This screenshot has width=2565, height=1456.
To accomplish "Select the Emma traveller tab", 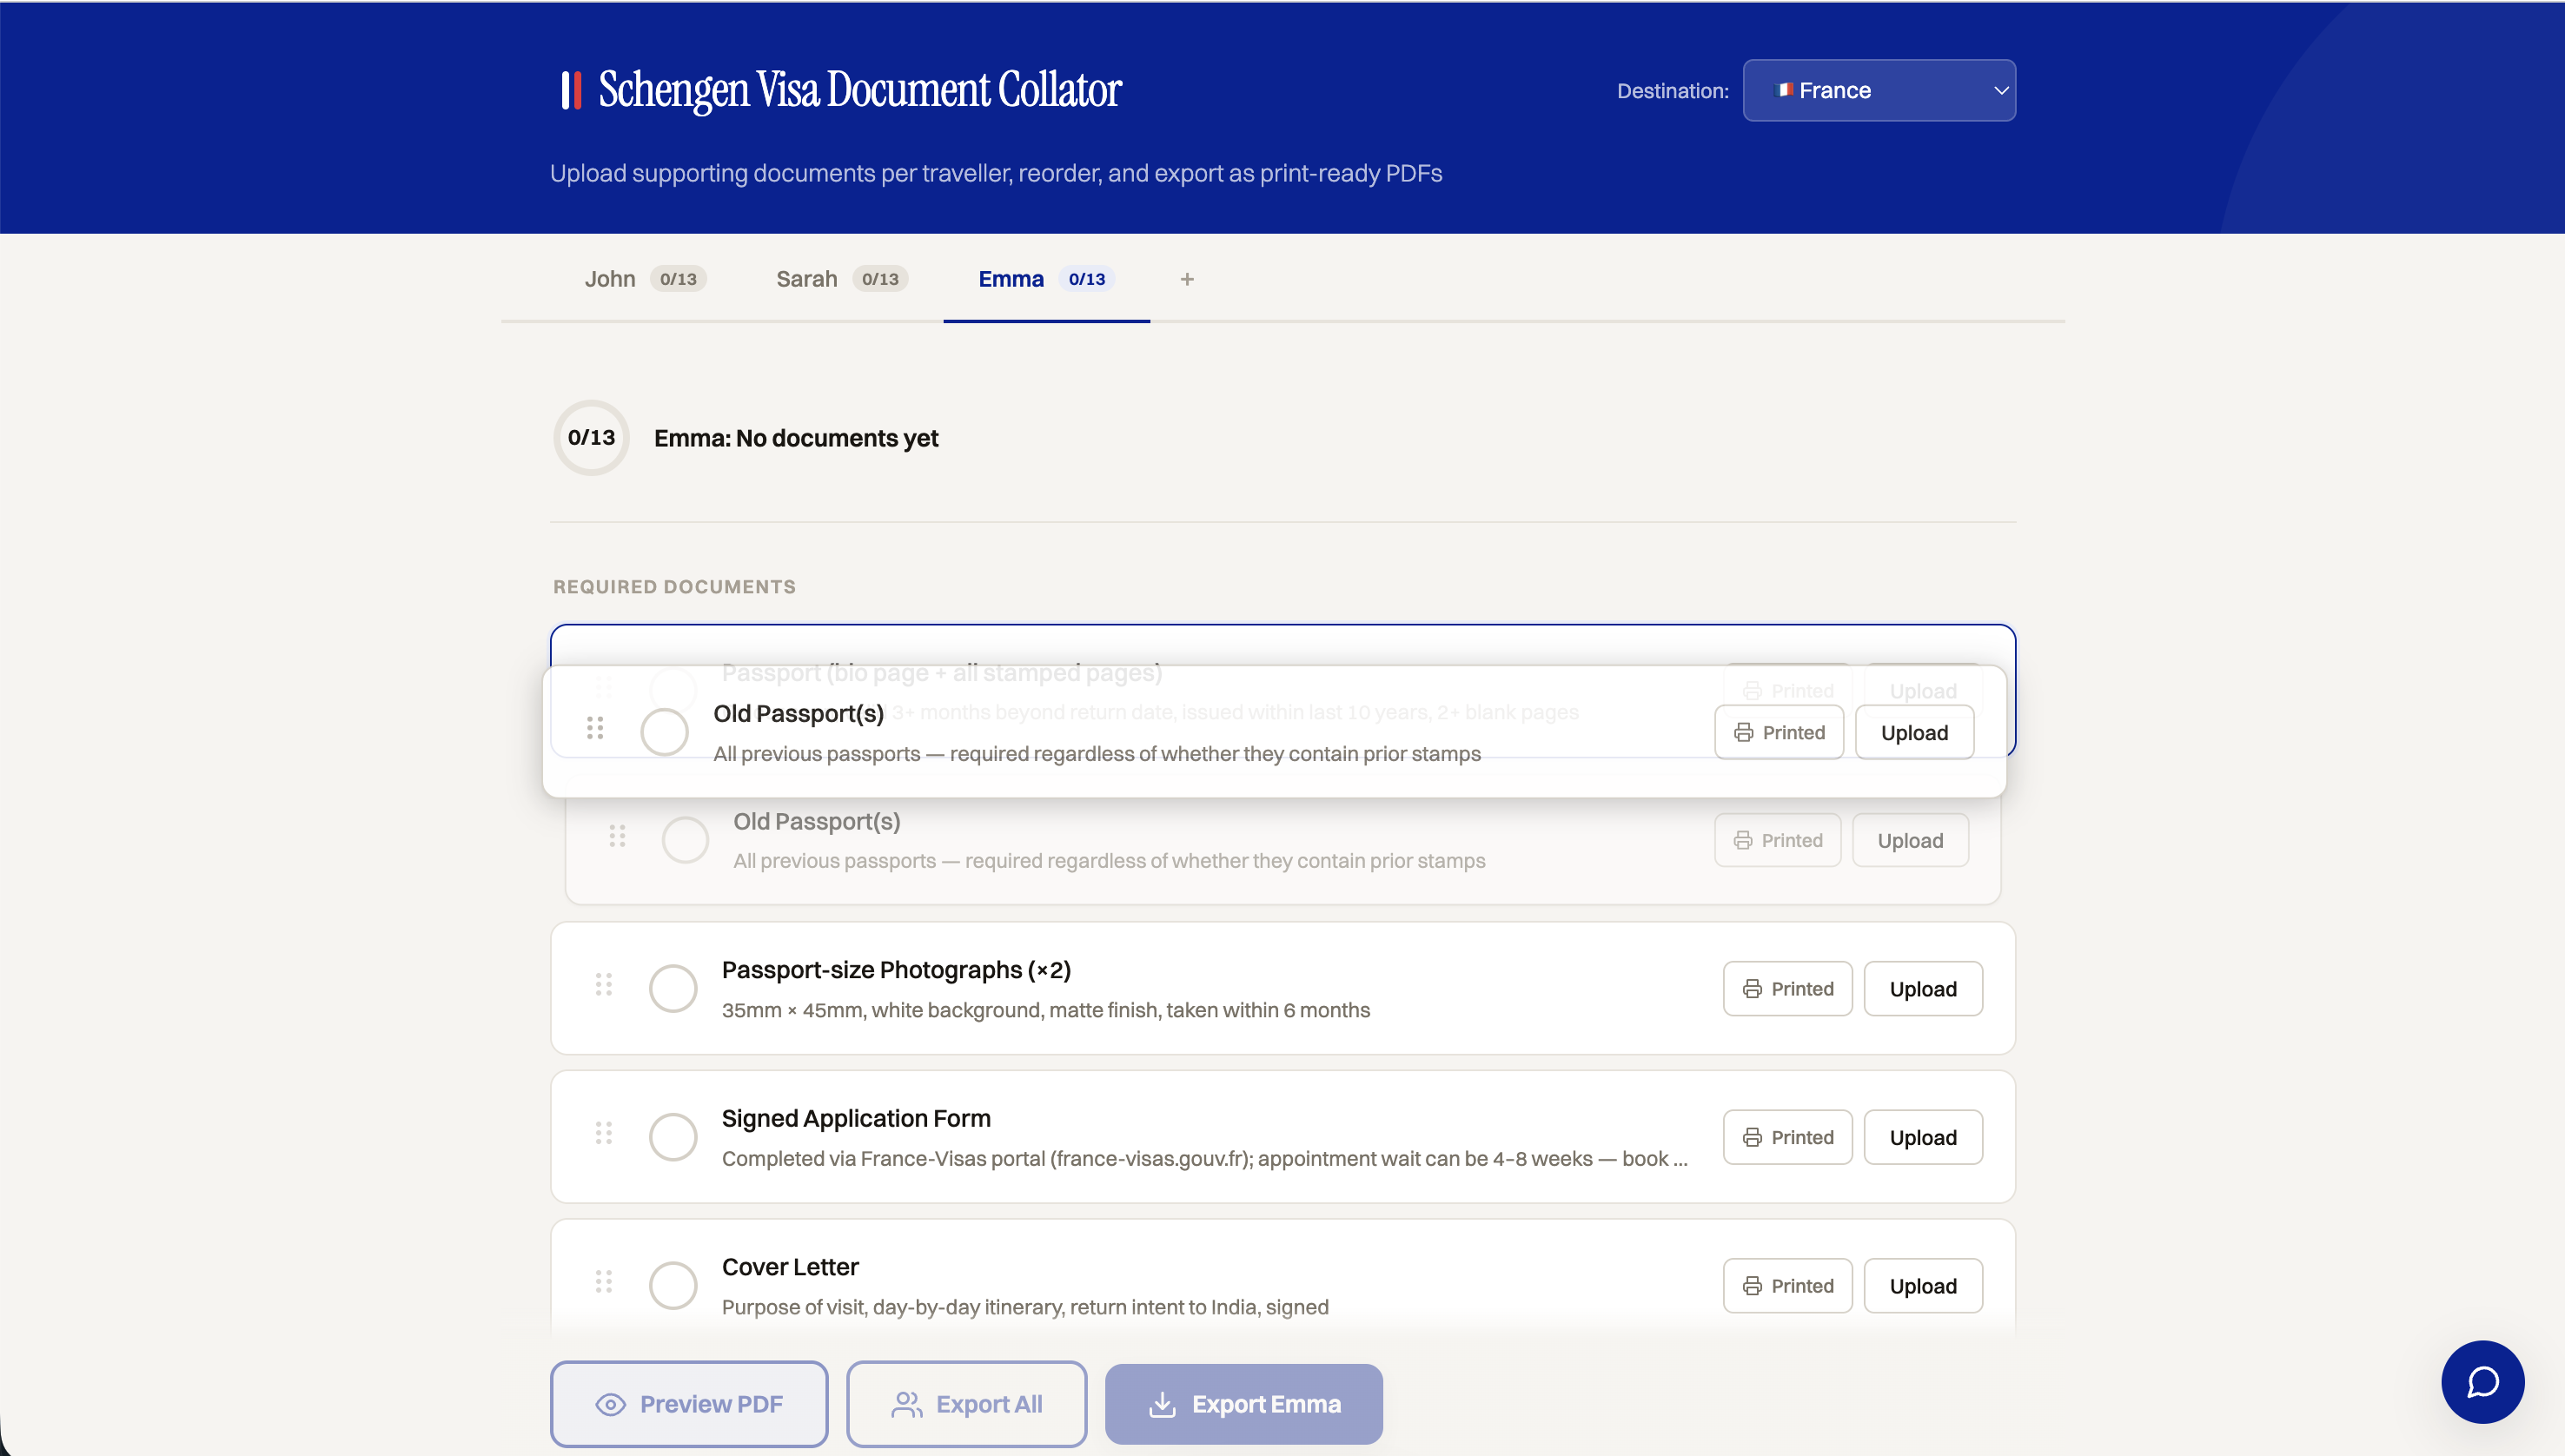I will point(1046,279).
